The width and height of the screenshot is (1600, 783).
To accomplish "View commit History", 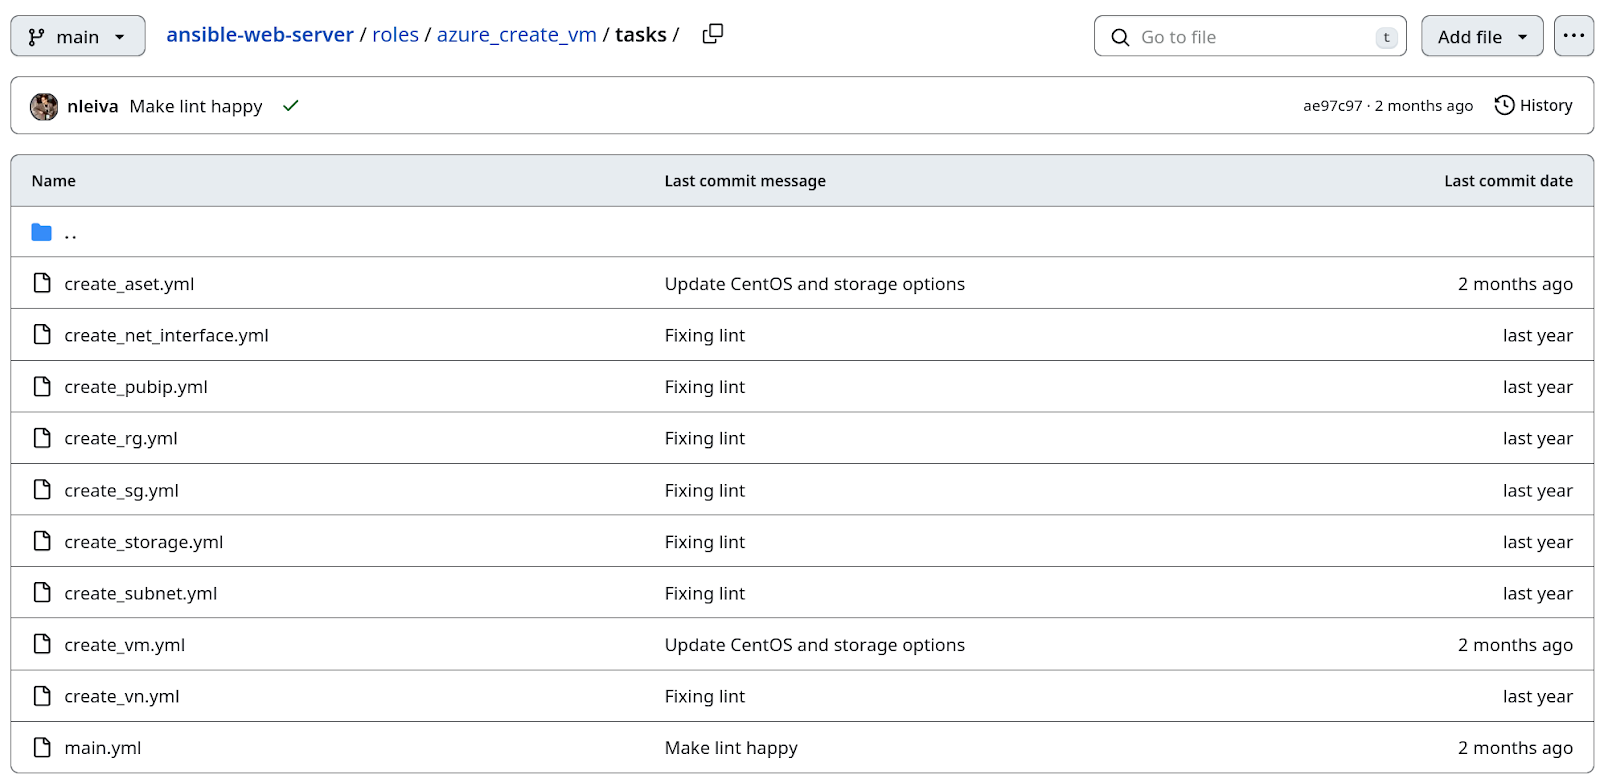I will pyautogui.click(x=1533, y=106).
